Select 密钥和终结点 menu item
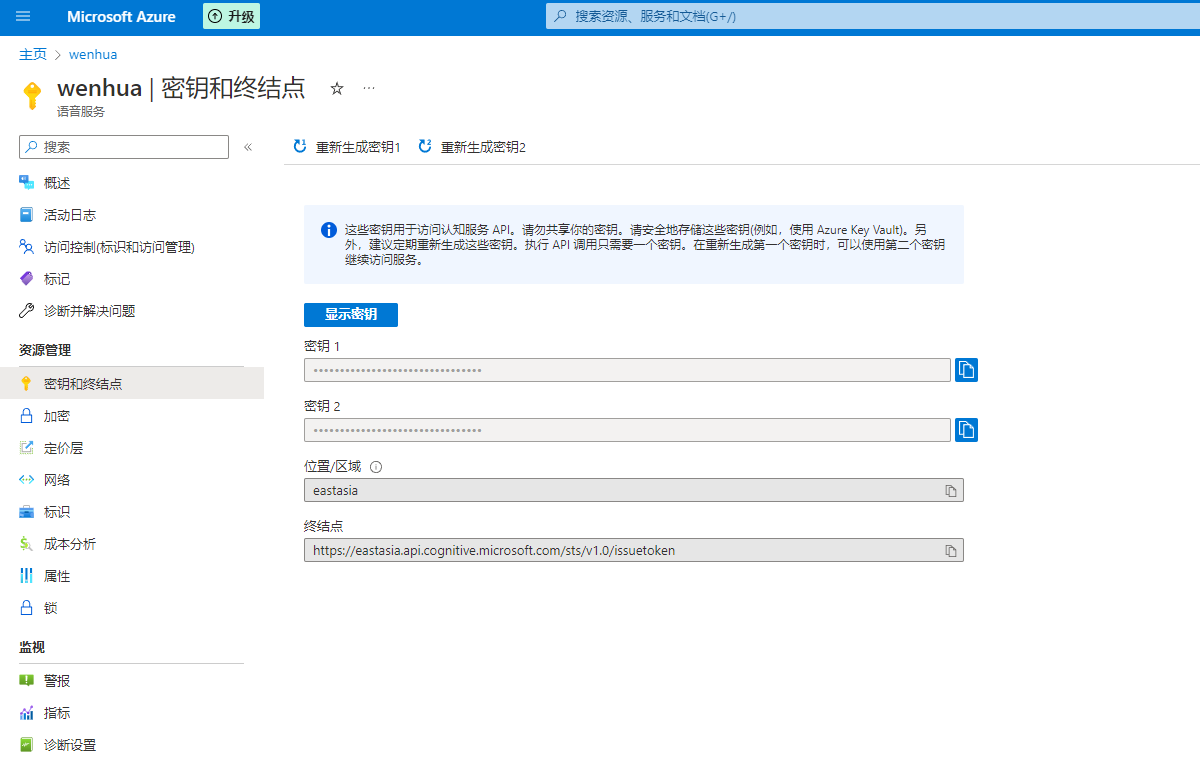The height and width of the screenshot is (763, 1200). [x=132, y=383]
